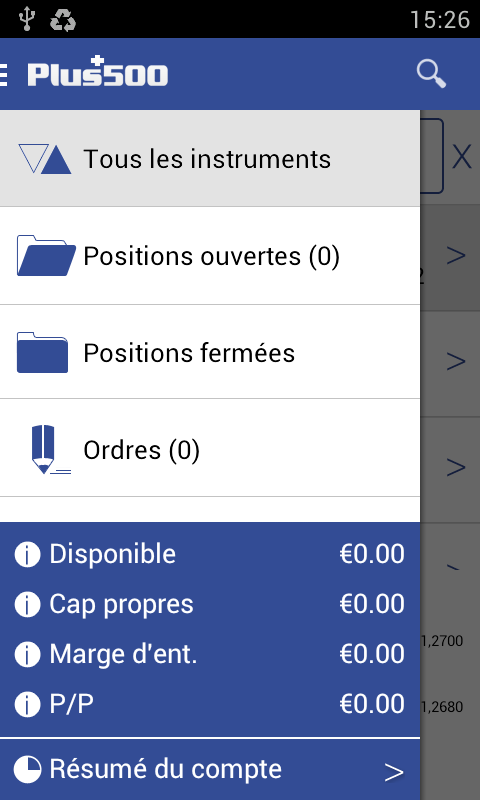Viewport: 480px width, 800px height.
Task: Tap the open folder icon
Action: pos(46,255)
